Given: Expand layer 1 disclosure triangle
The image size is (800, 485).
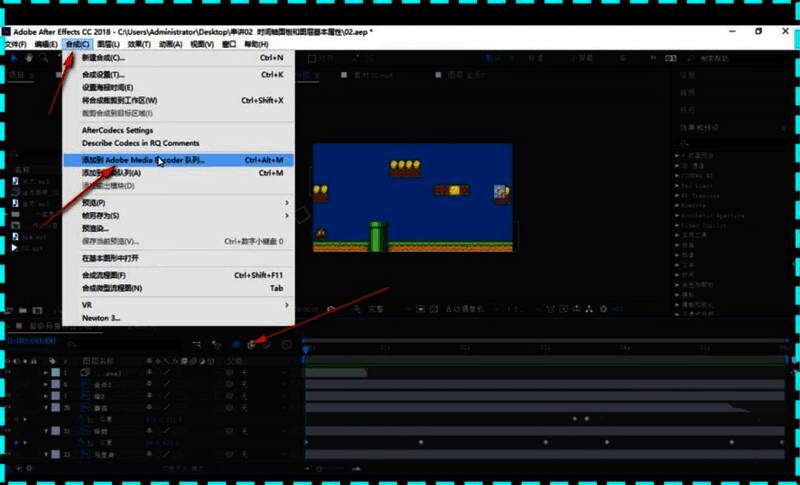Looking at the screenshot, I should coord(46,372).
